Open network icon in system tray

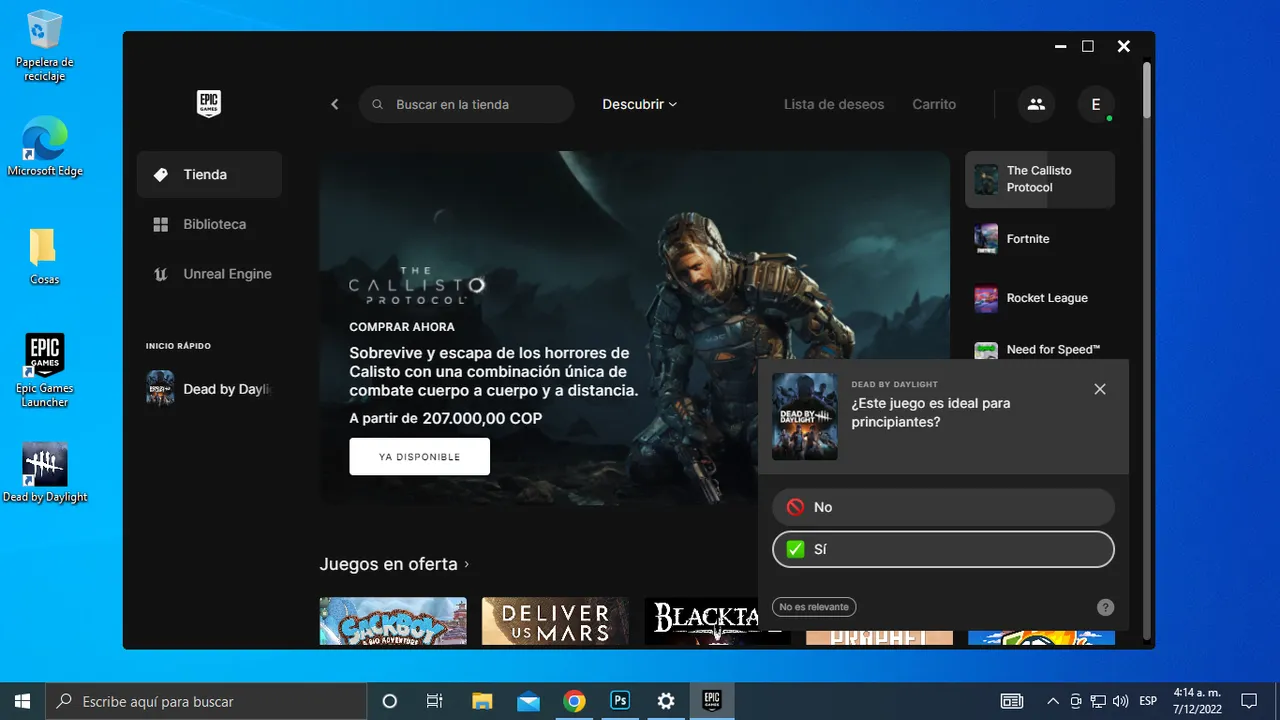1098,701
